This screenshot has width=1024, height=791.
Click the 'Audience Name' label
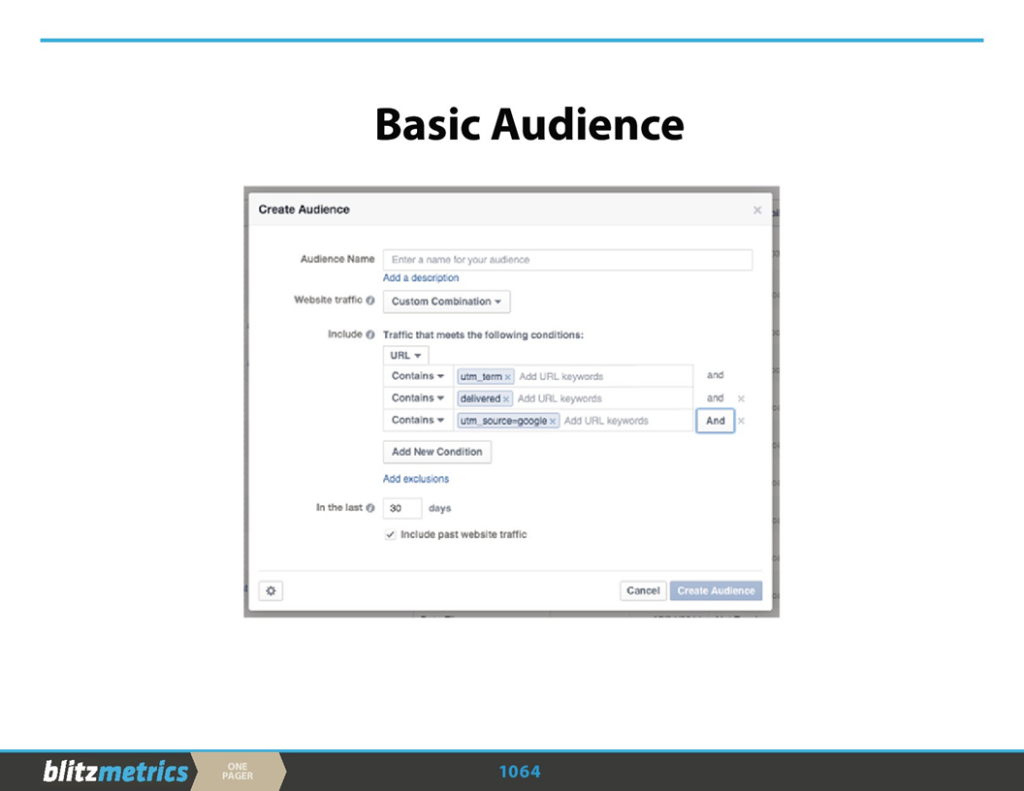click(x=337, y=259)
